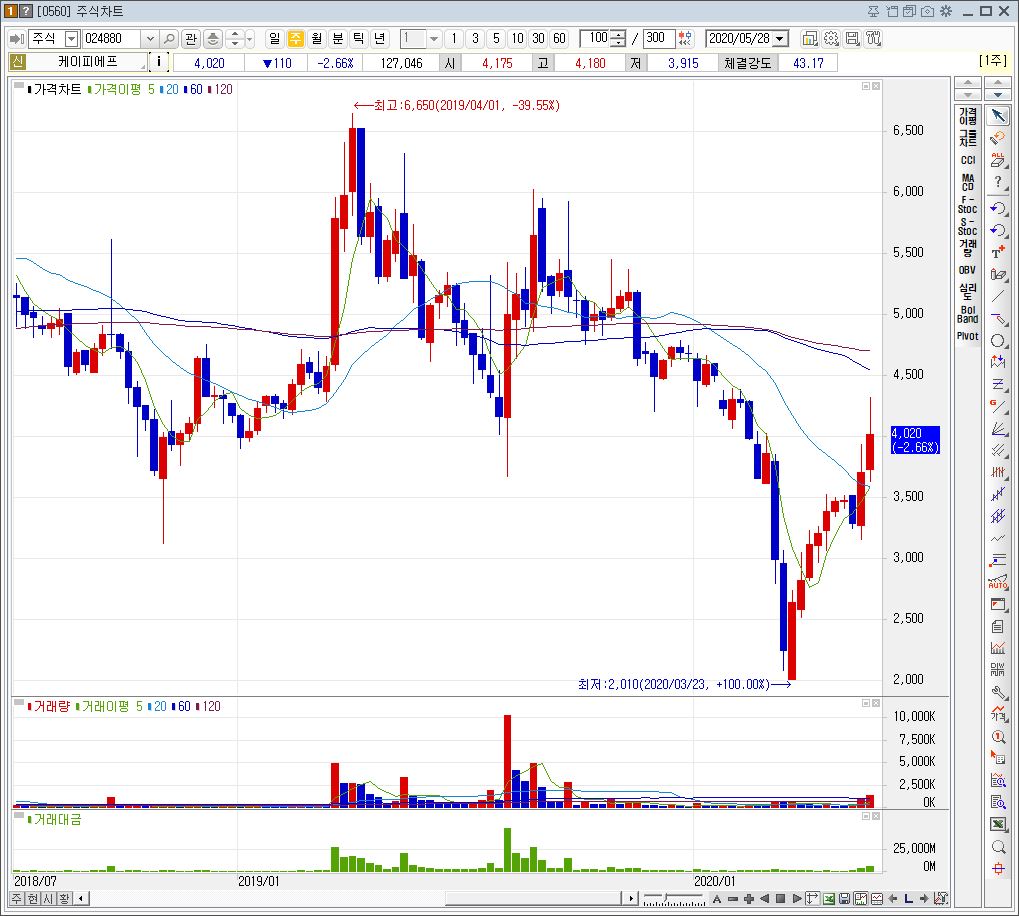Click the play backward triangle in bottom bar
Screen dimensions: 1019x916
click(x=765, y=899)
